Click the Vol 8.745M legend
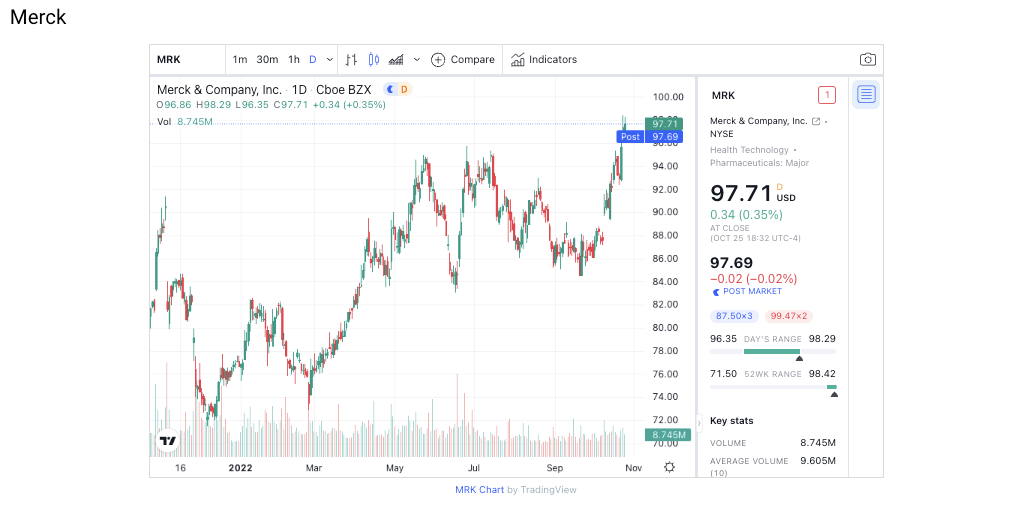 click(185, 121)
